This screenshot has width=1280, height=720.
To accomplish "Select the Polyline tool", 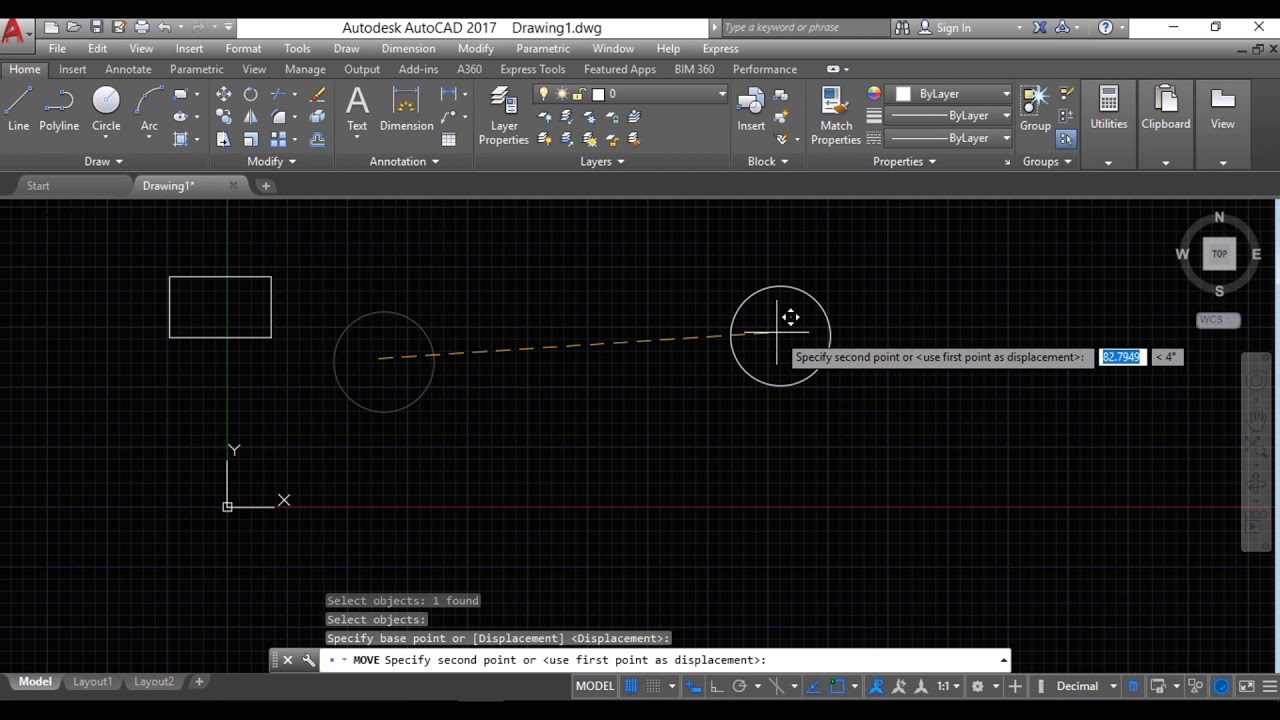I will (x=59, y=108).
